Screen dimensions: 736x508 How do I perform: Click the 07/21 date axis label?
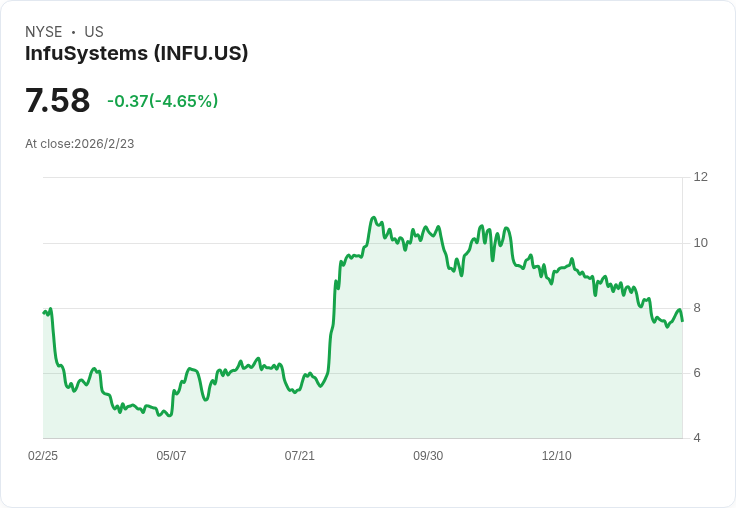click(x=299, y=456)
